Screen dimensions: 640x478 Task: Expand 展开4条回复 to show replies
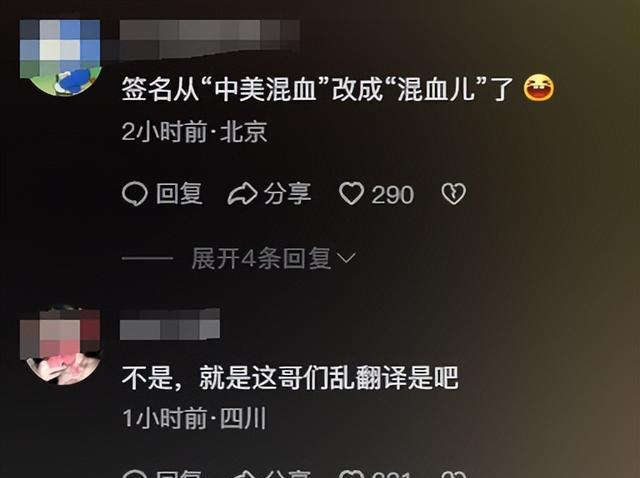tap(274, 258)
